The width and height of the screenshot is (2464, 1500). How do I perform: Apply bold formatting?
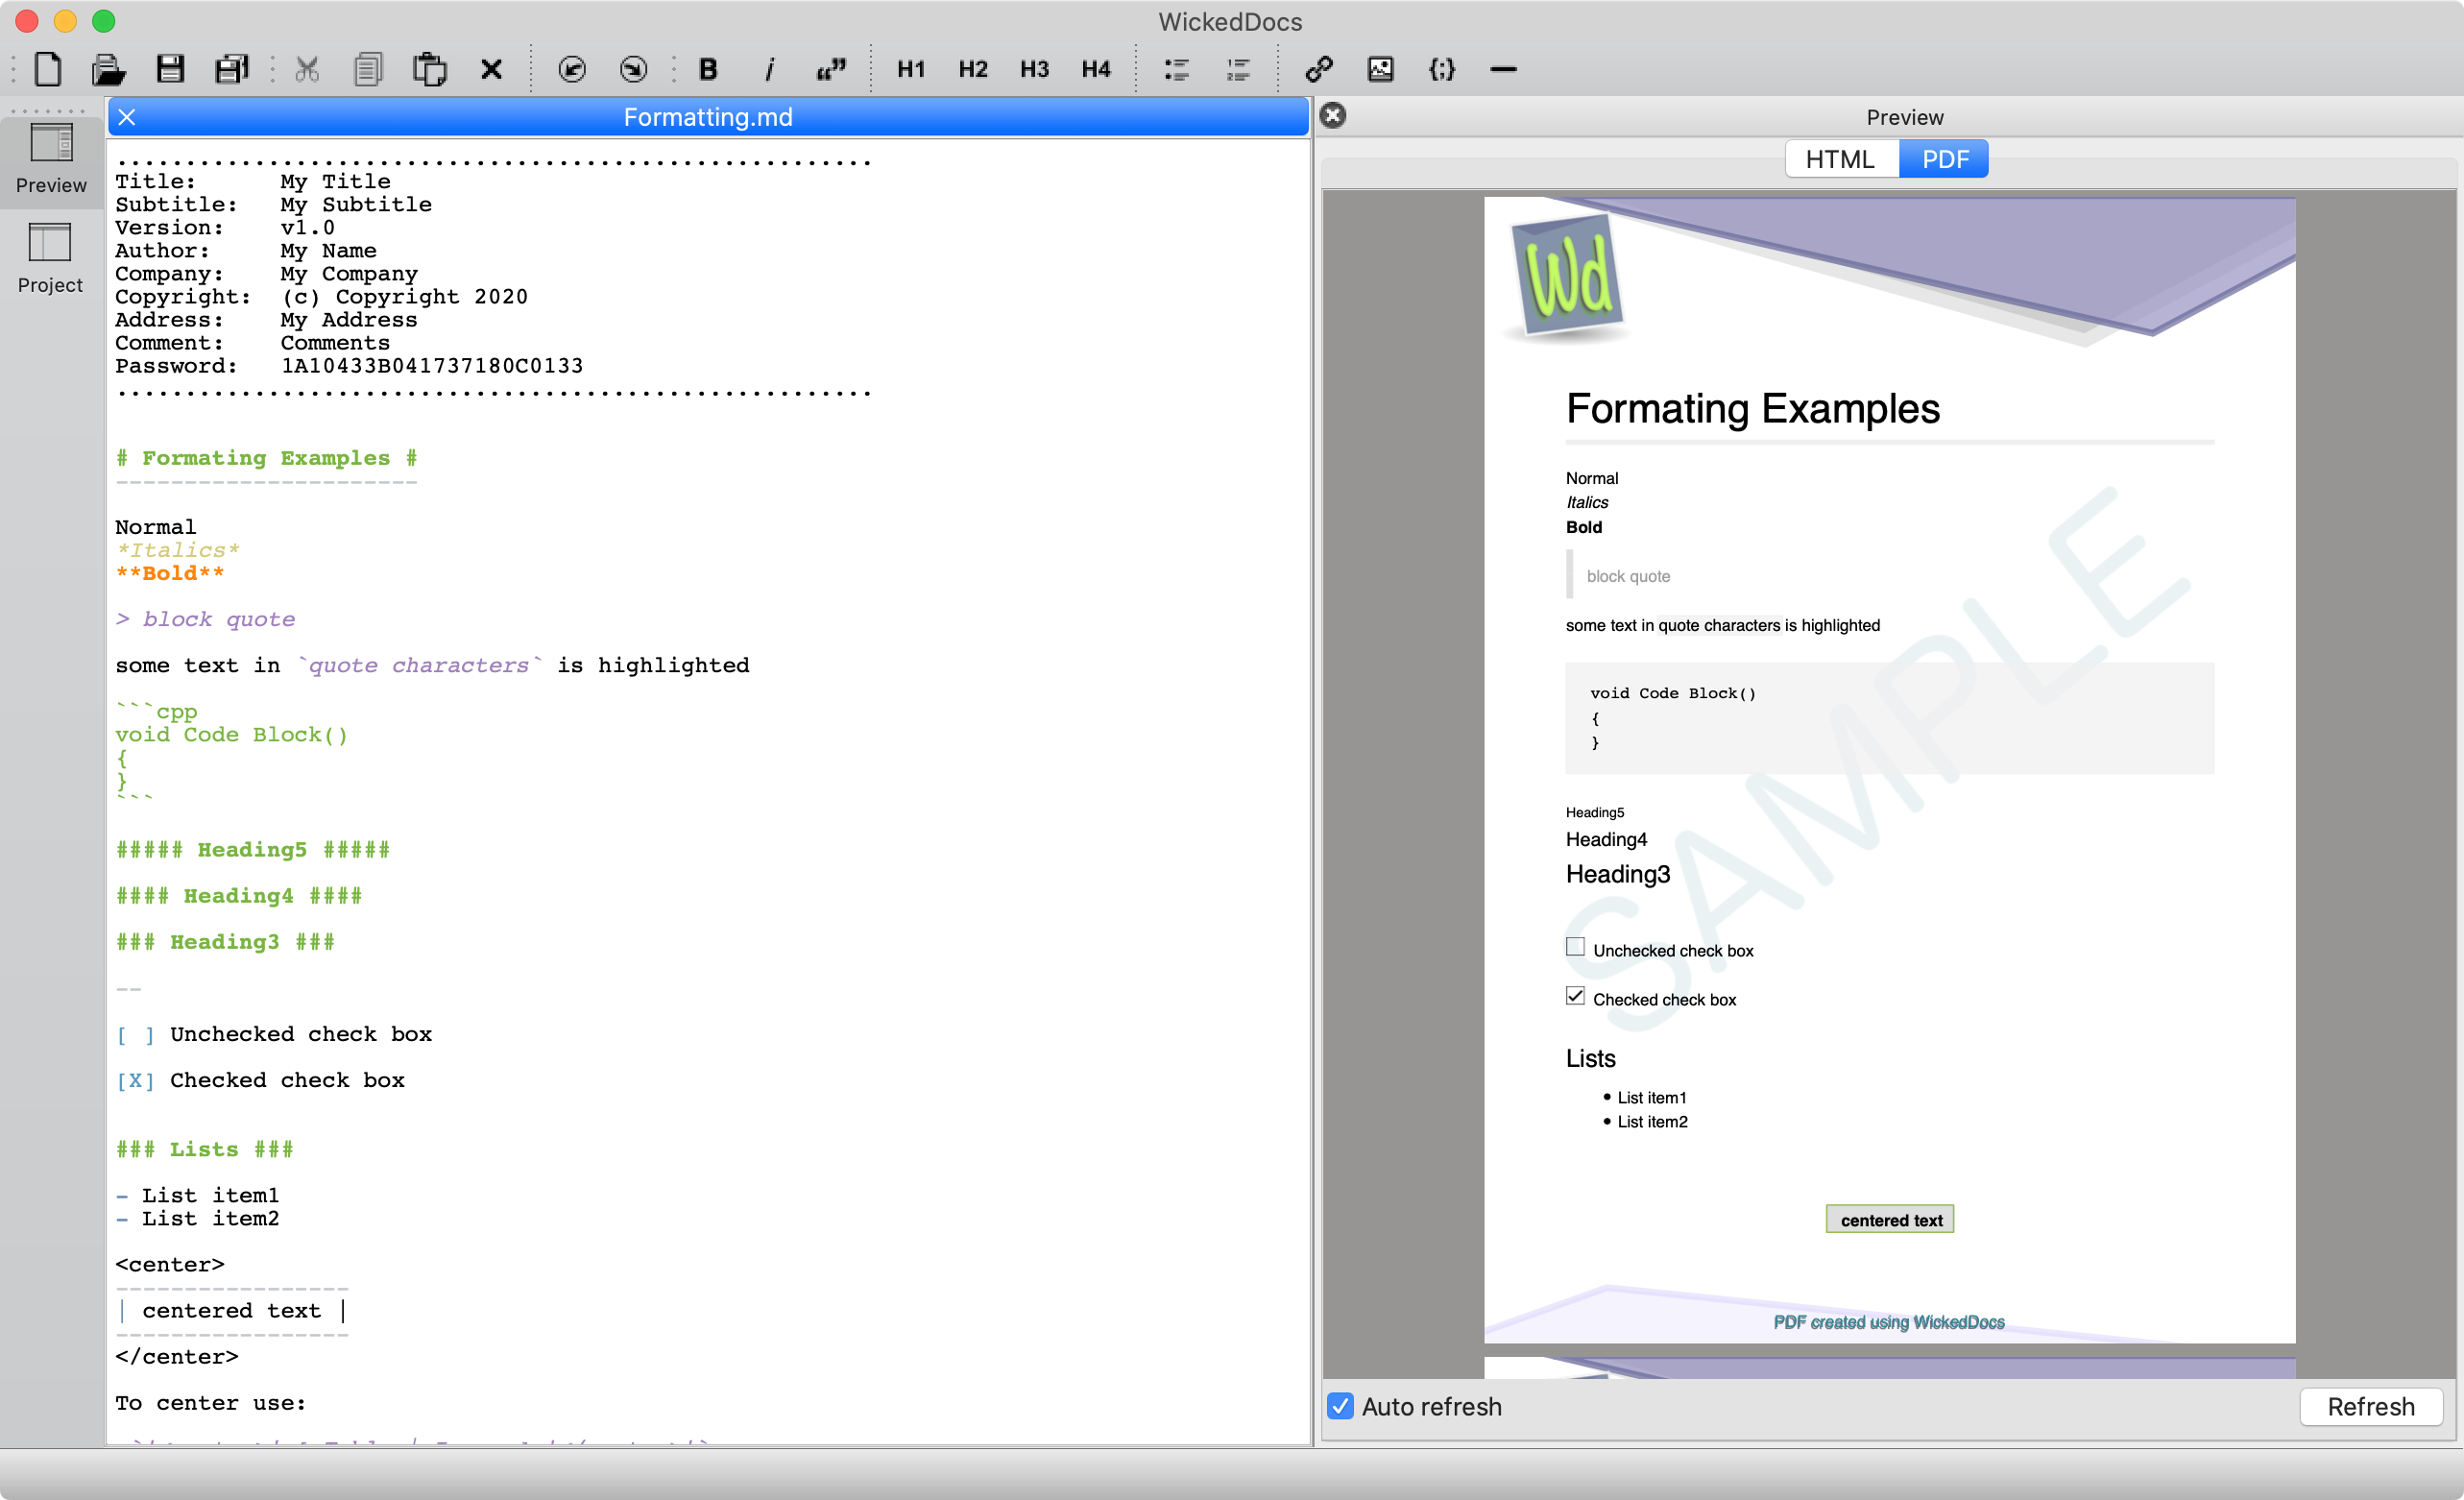pos(708,69)
